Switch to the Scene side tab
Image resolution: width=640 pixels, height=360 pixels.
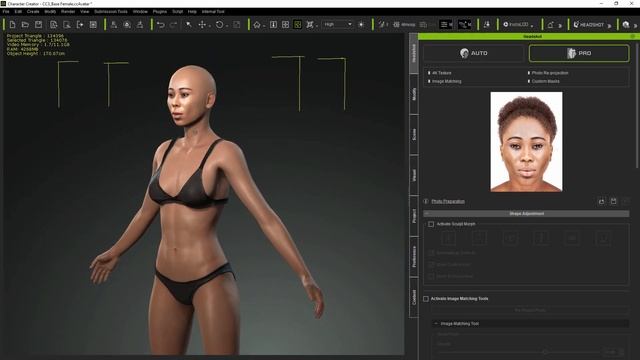tap(414, 135)
